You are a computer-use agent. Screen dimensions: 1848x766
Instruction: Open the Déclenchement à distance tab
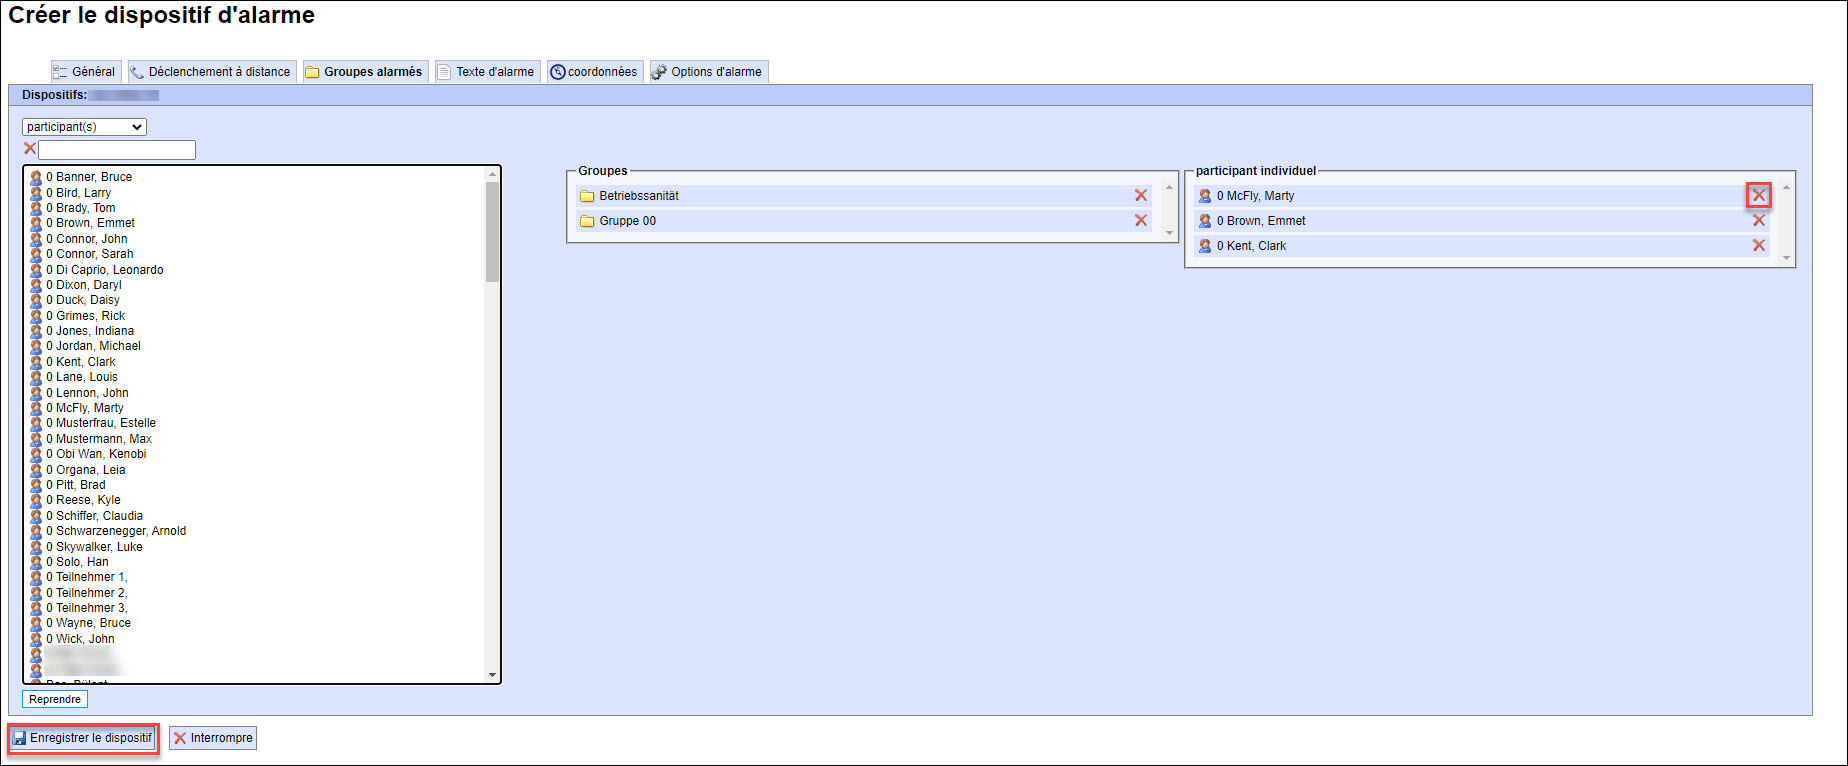[x=212, y=72]
